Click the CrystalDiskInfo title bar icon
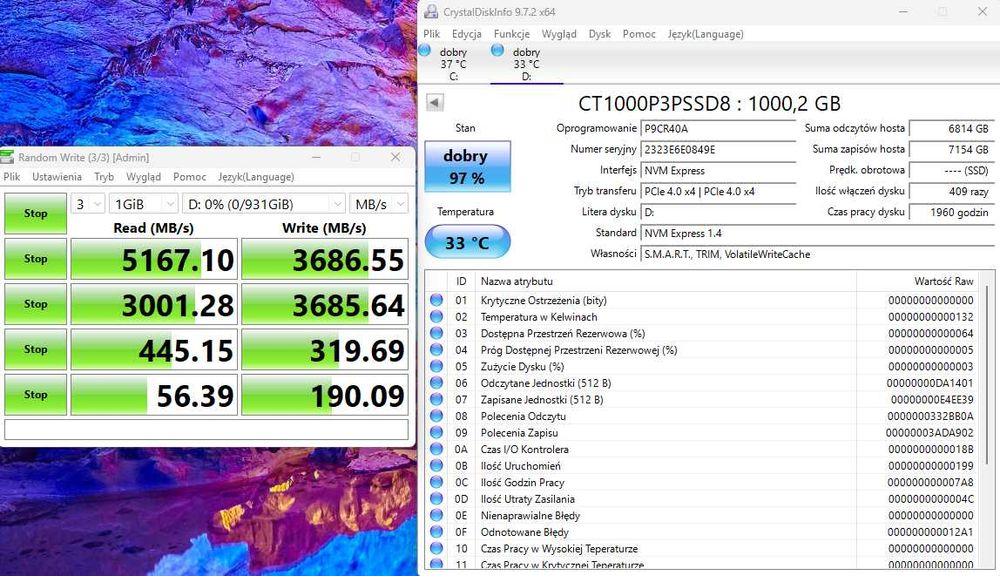The width and height of the screenshot is (1000, 576). tap(432, 11)
